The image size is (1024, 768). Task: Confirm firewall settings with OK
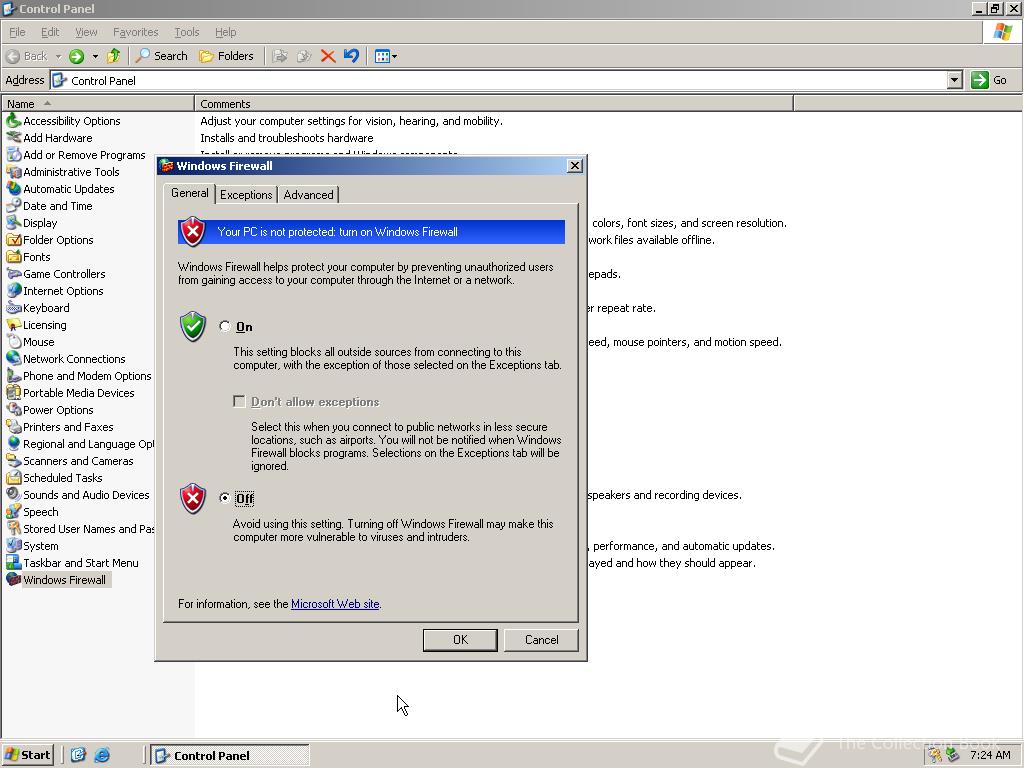coord(460,640)
